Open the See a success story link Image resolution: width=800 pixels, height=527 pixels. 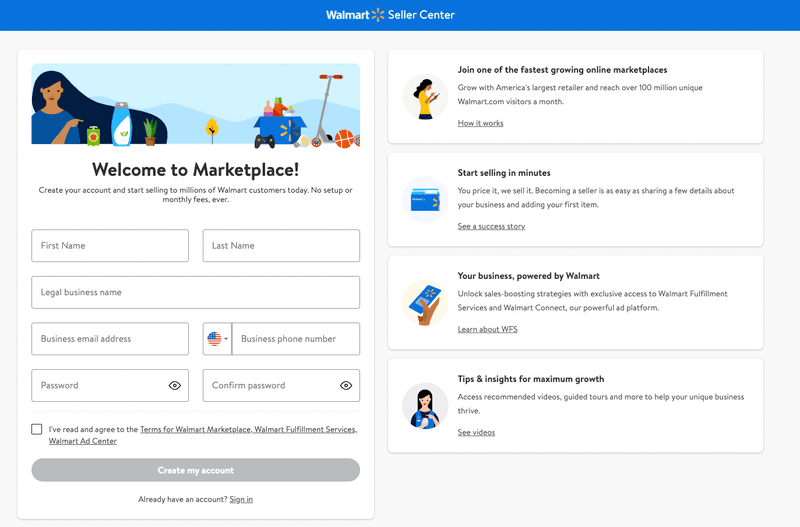491,226
